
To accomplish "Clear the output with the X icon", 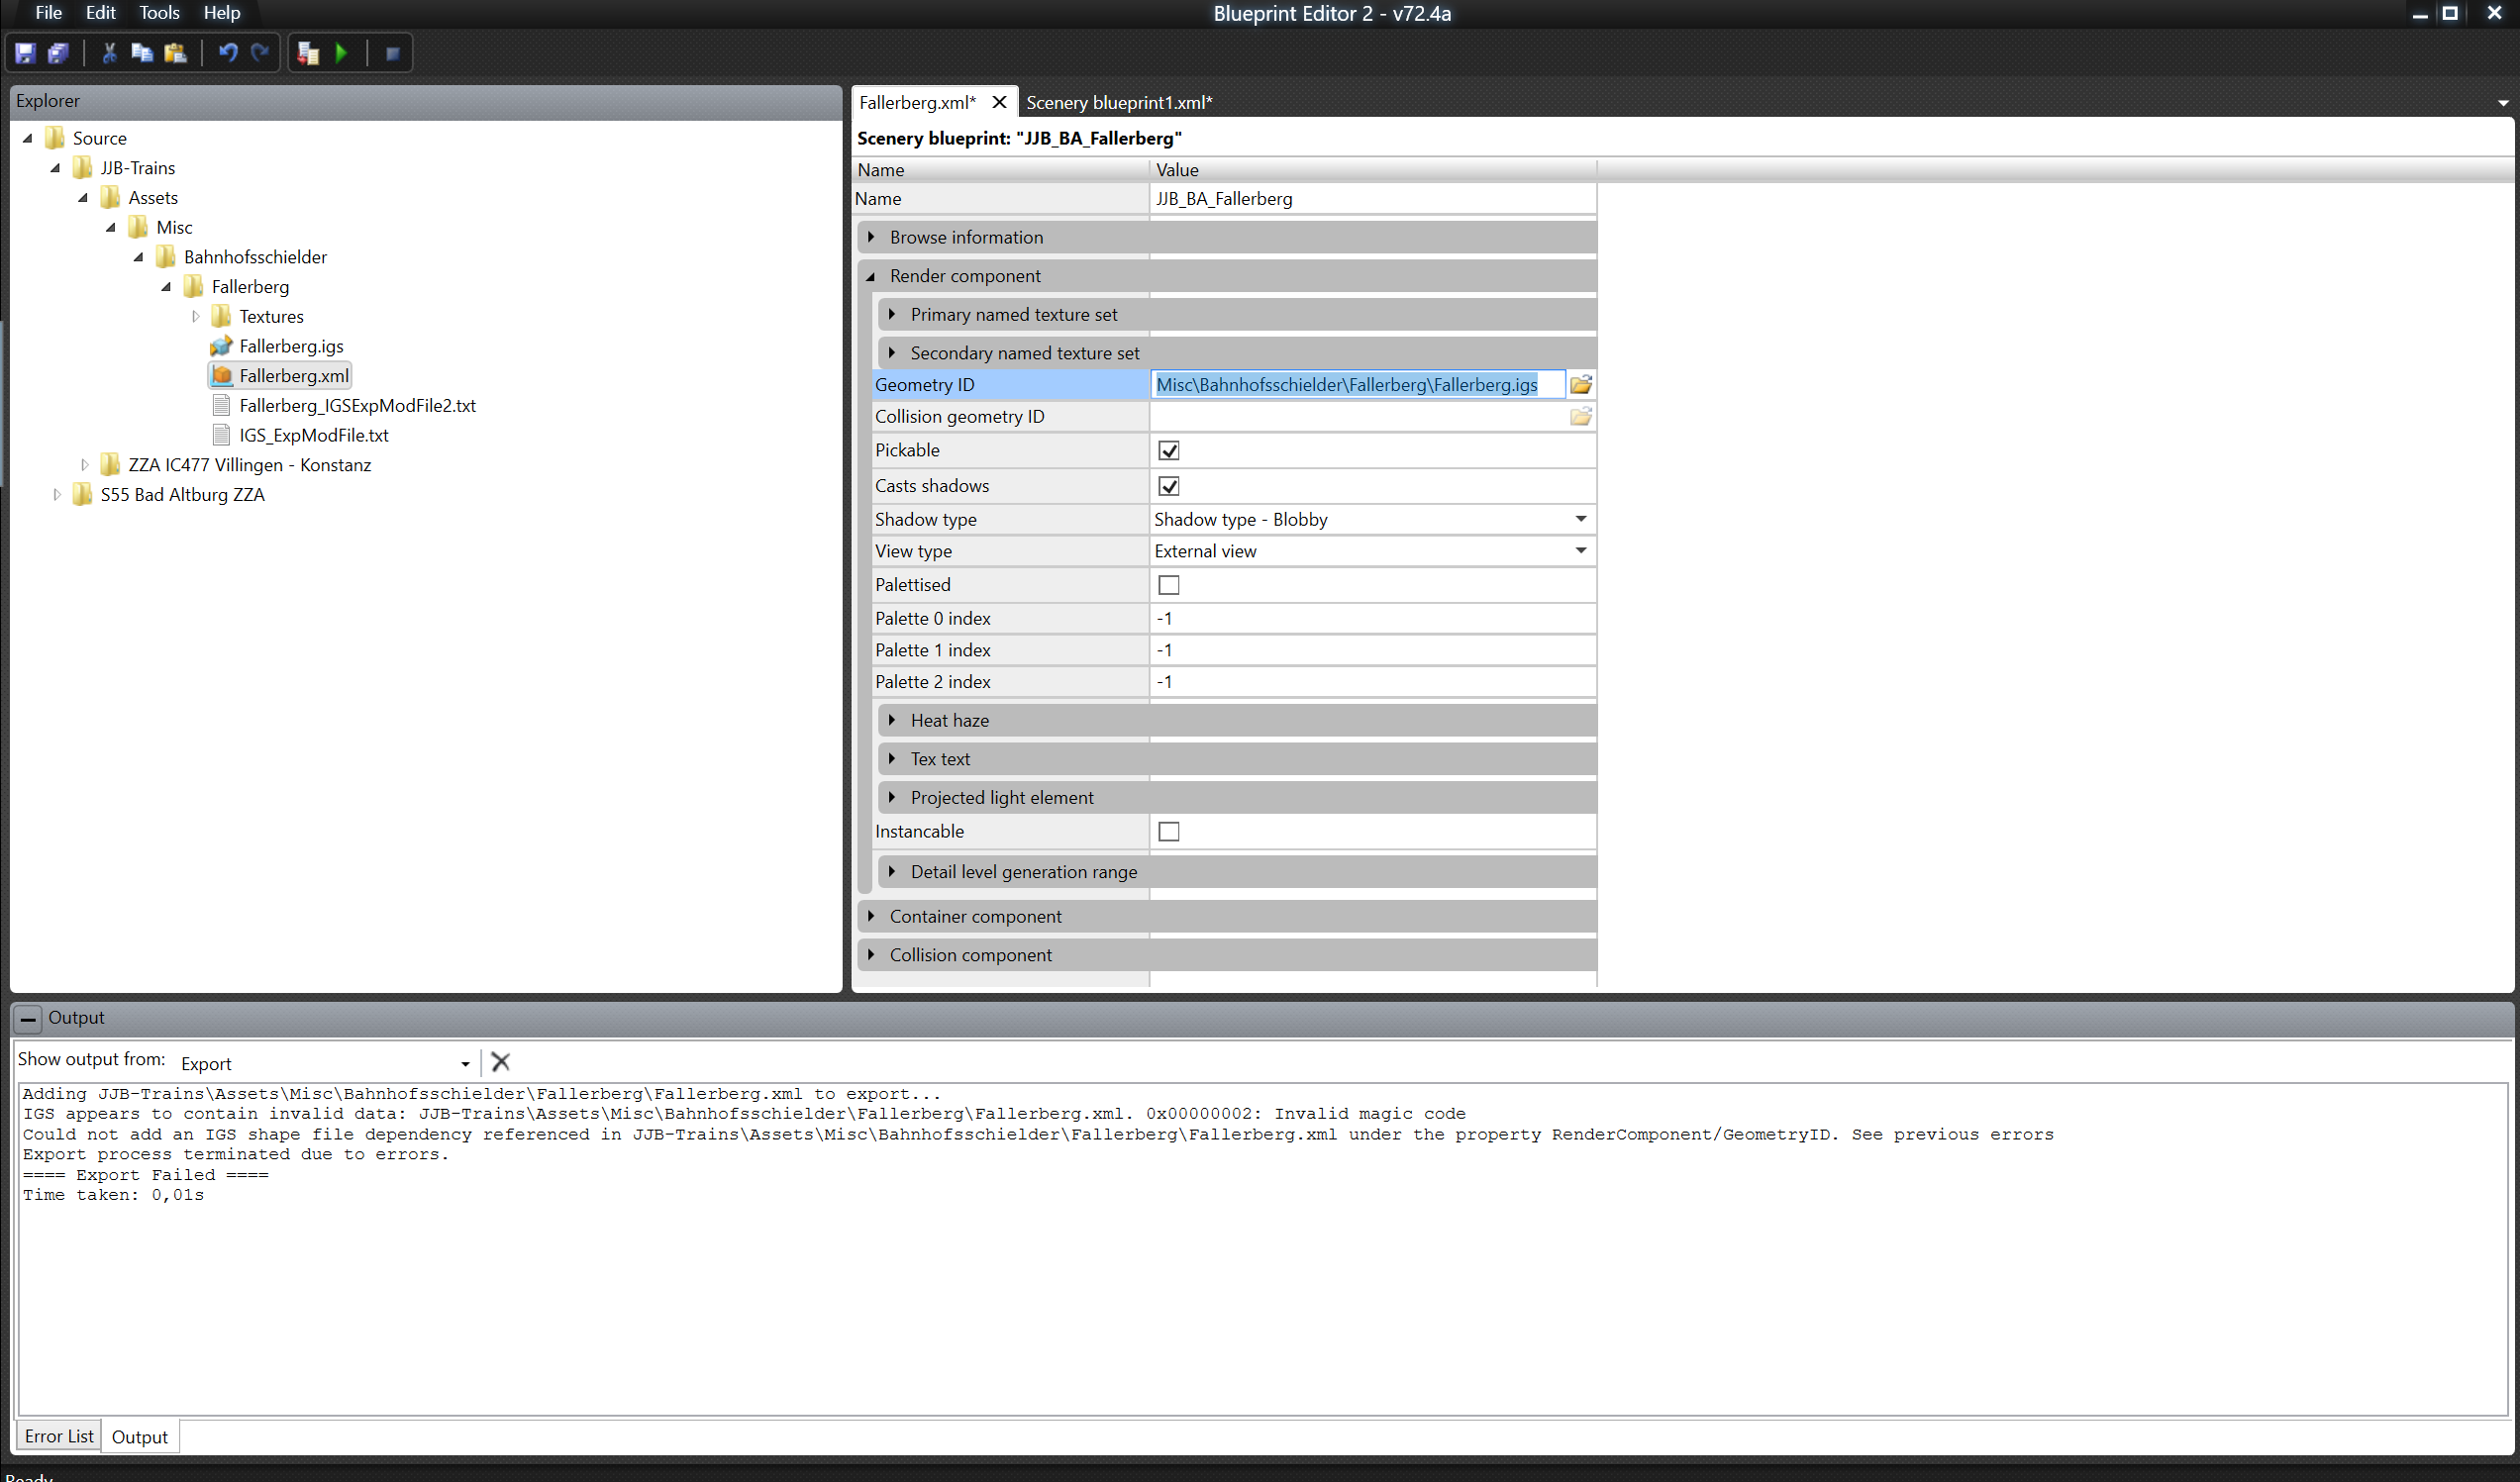I will click(x=501, y=1062).
